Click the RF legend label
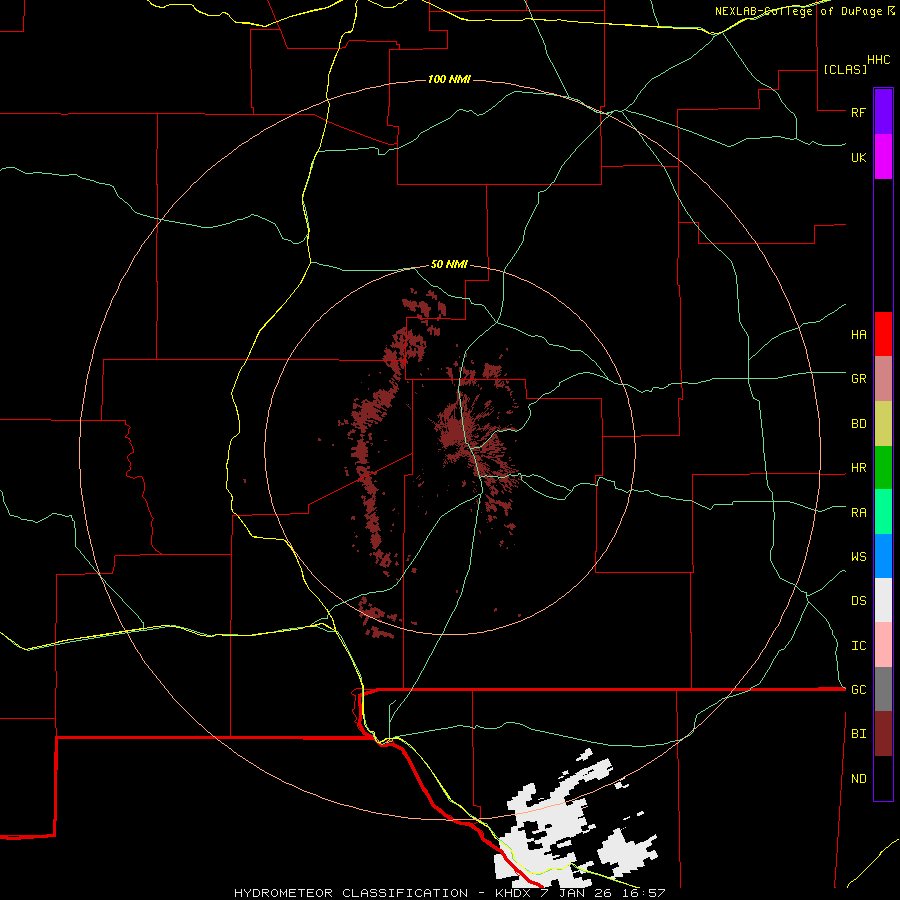This screenshot has width=900, height=900. (858, 112)
